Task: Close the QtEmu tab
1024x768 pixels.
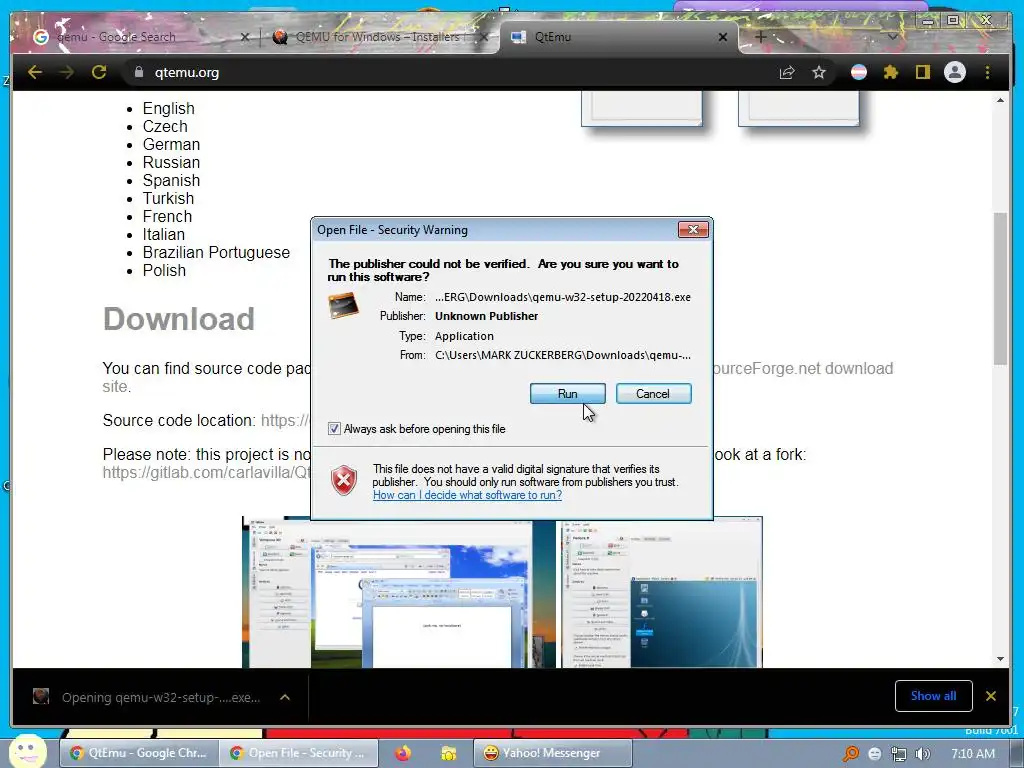Action: (722, 37)
